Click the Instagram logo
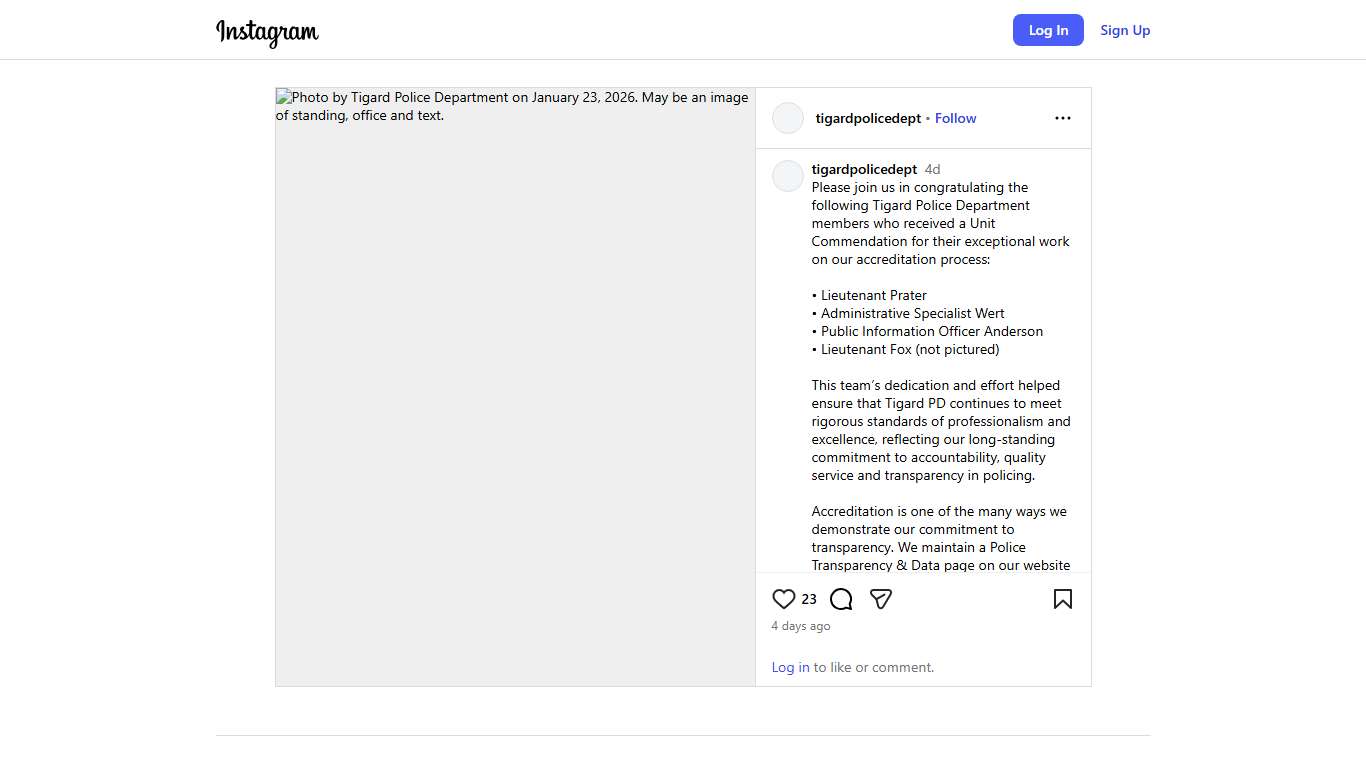The width and height of the screenshot is (1366, 768). [x=267, y=32]
